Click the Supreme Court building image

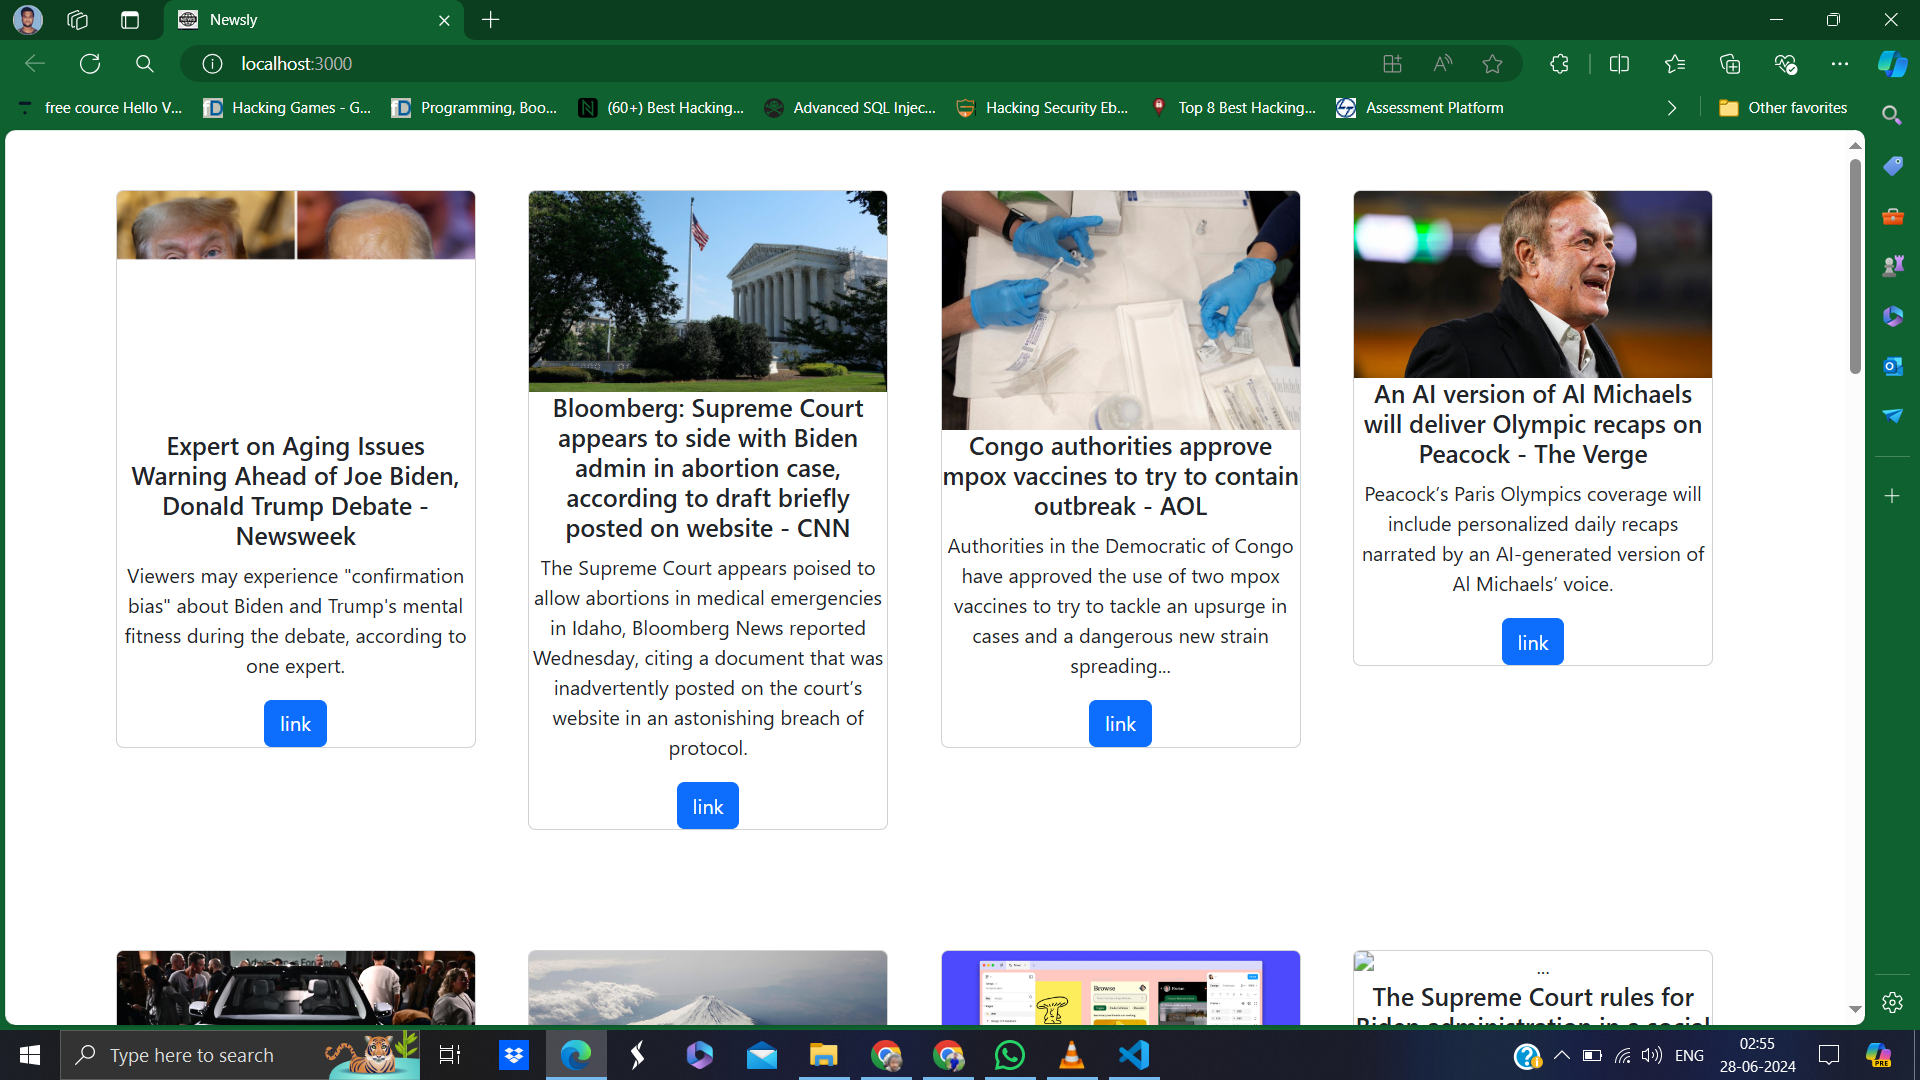(708, 291)
